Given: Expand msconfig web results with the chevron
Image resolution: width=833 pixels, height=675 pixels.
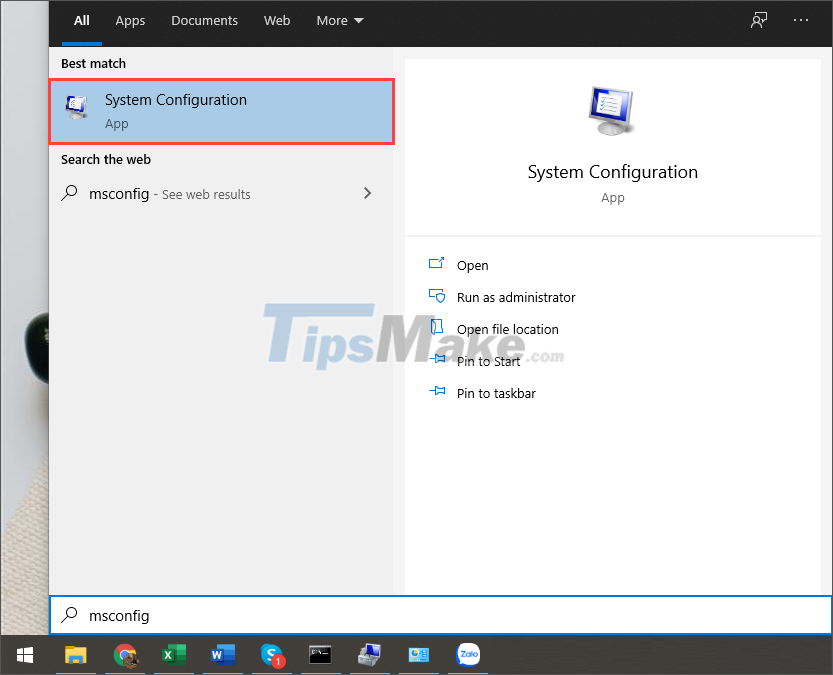Looking at the screenshot, I should (x=367, y=193).
